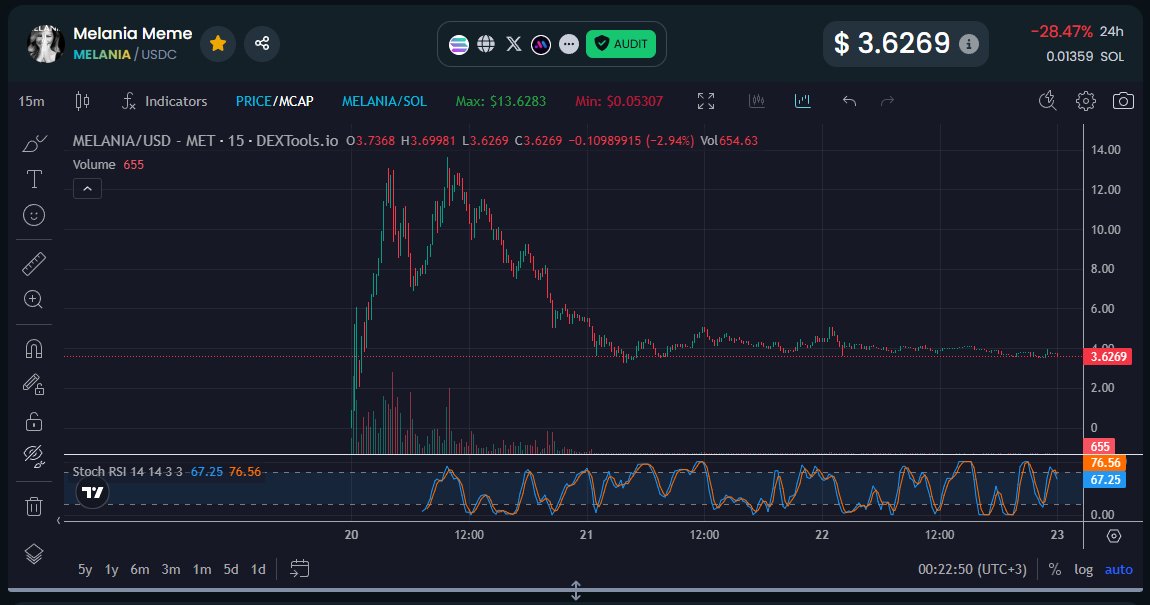Image resolution: width=1150 pixels, height=605 pixels.
Task: Switch to PRICE view
Action: click(x=253, y=101)
